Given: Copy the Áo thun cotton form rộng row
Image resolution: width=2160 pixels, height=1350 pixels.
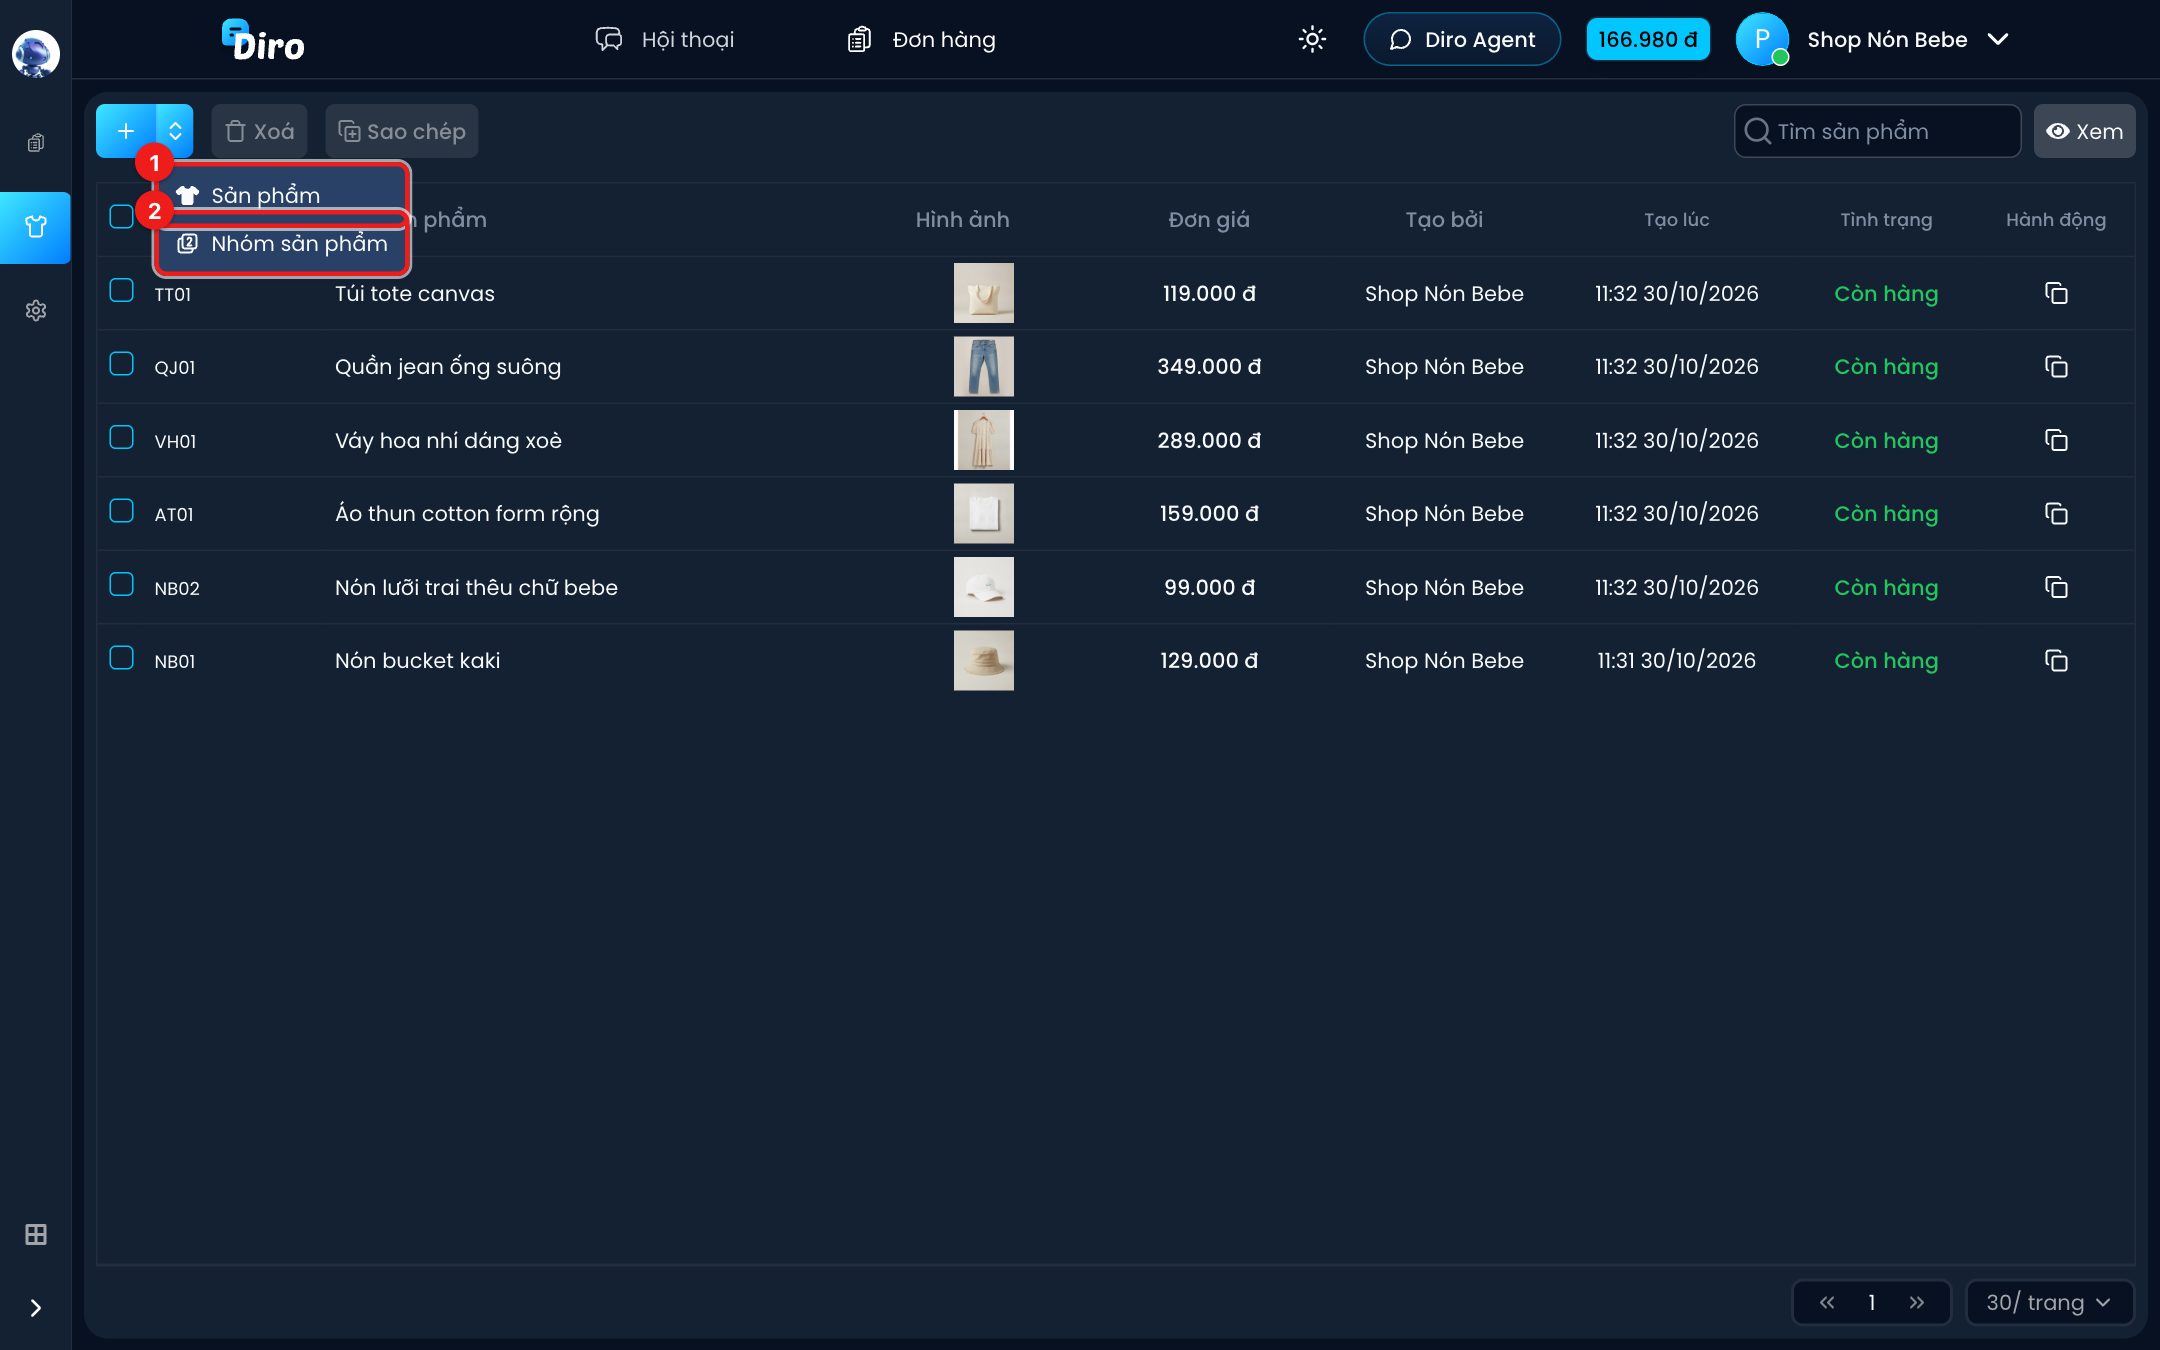Looking at the screenshot, I should pos(2056,514).
